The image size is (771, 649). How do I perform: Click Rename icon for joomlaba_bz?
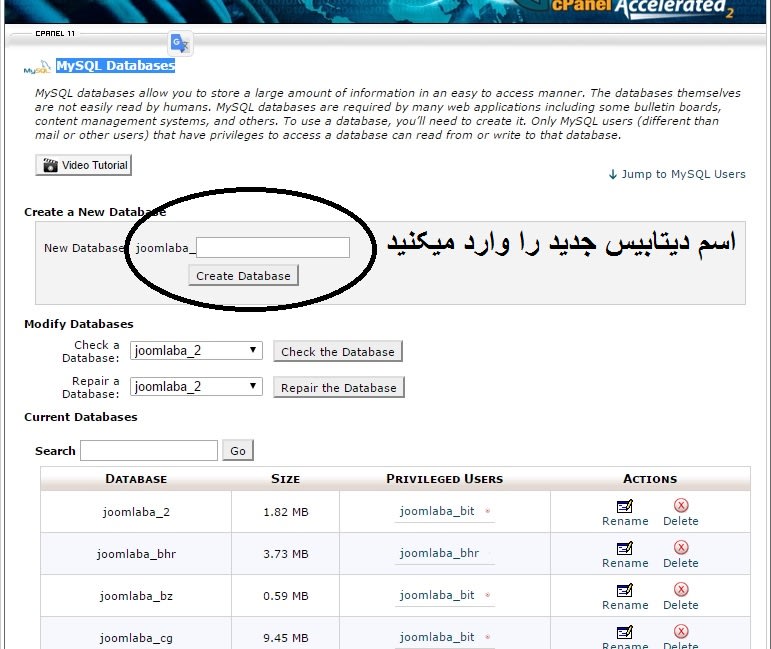tap(624, 590)
